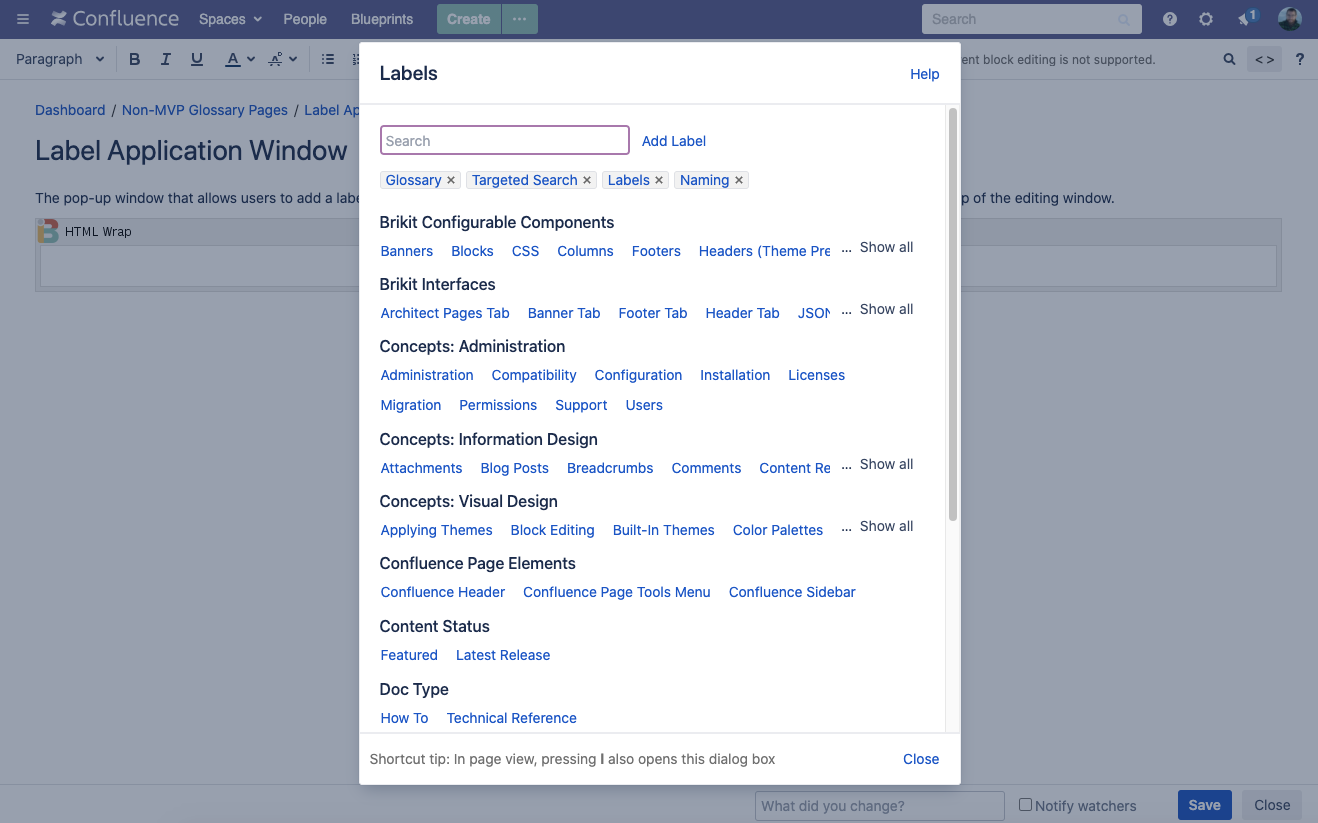
Task: Click the 'What did you change?' field
Action: [x=880, y=805]
